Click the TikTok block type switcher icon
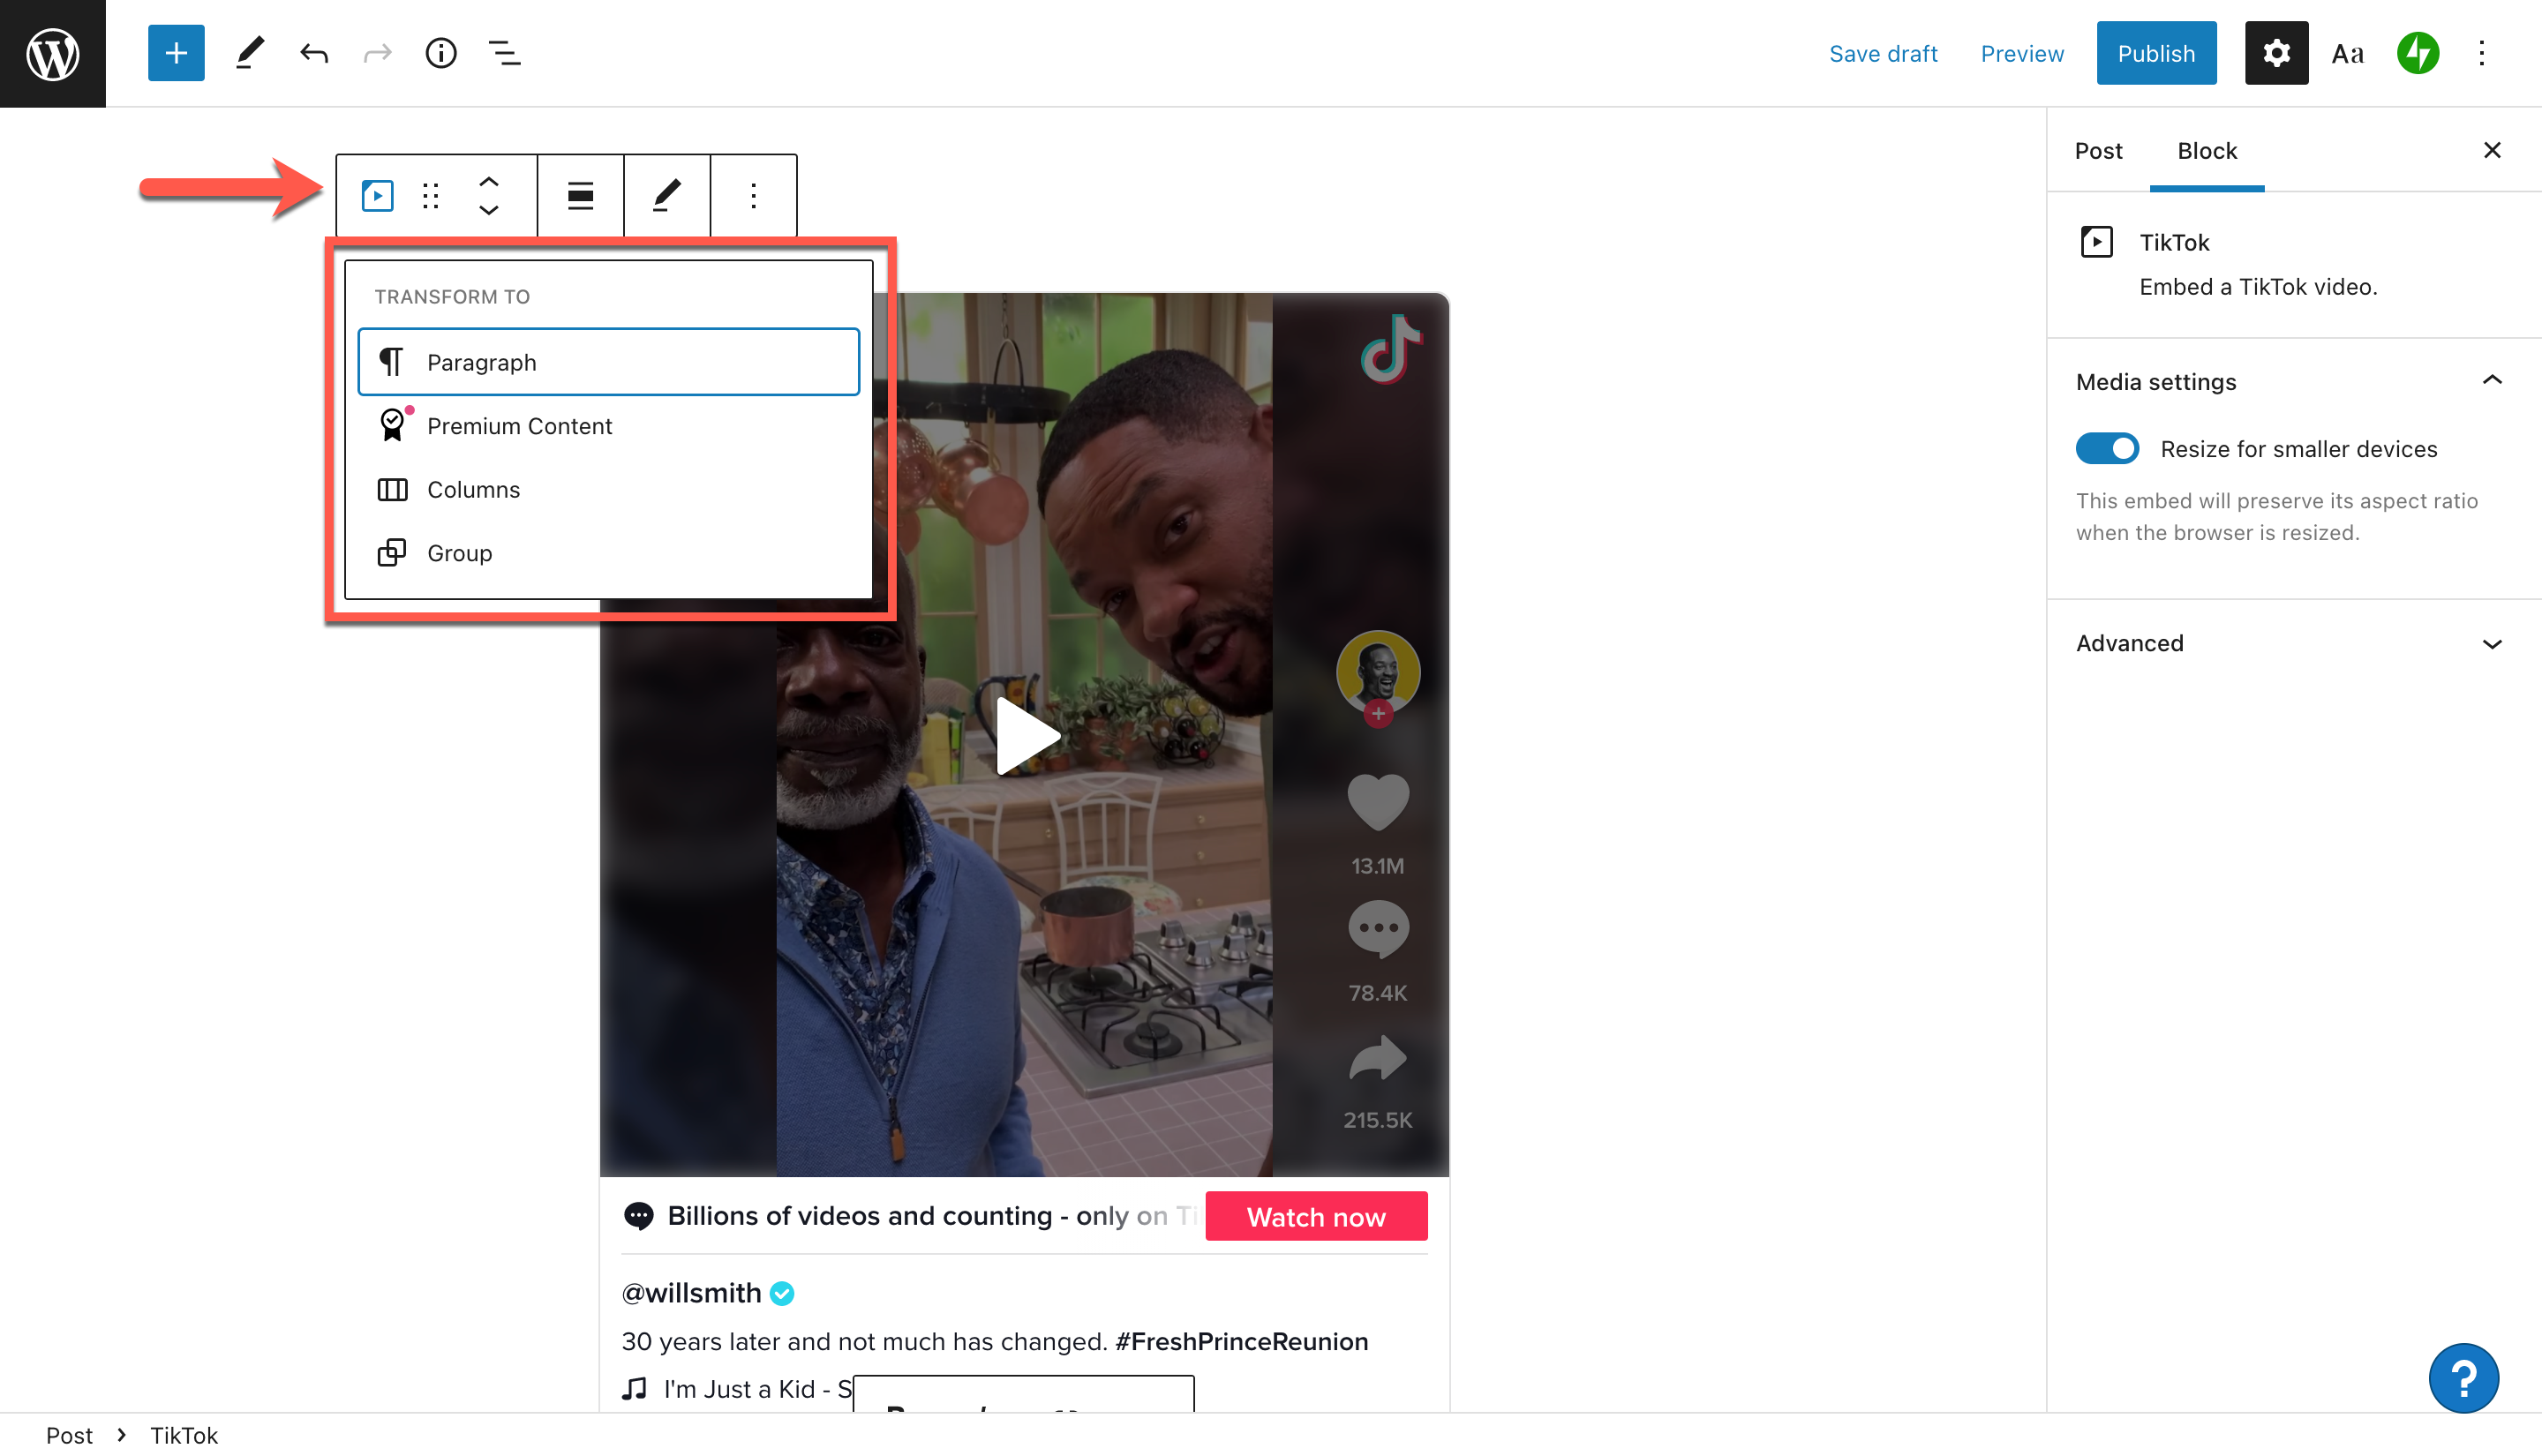Viewport: 2542px width, 1456px height. click(377, 195)
